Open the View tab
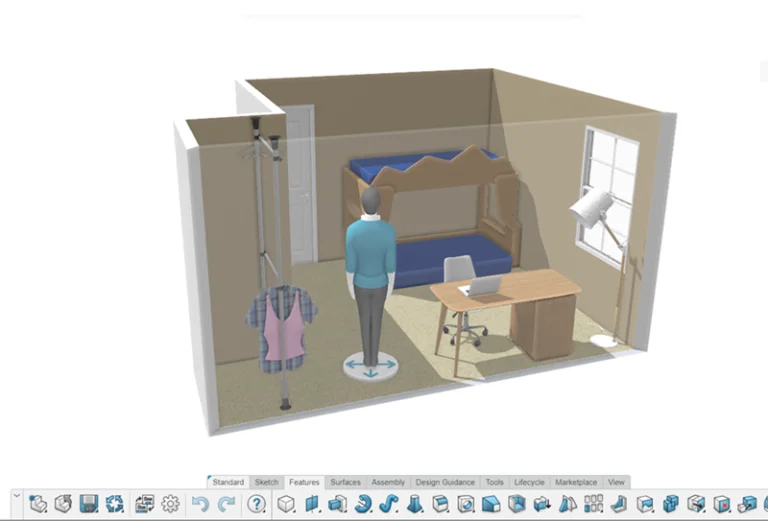768x521 pixels. click(x=616, y=482)
